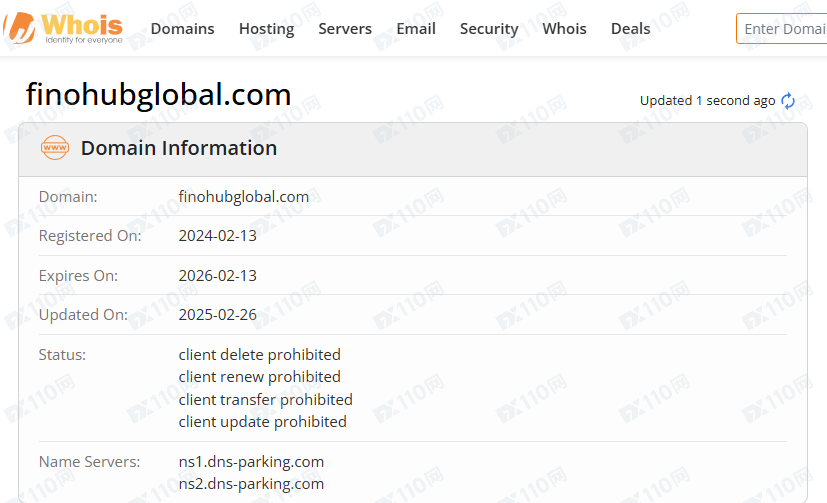The width and height of the screenshot is (827, 503).
Task: Click the Updated On date 2025-02-26
Action: [x=217, y=314]
